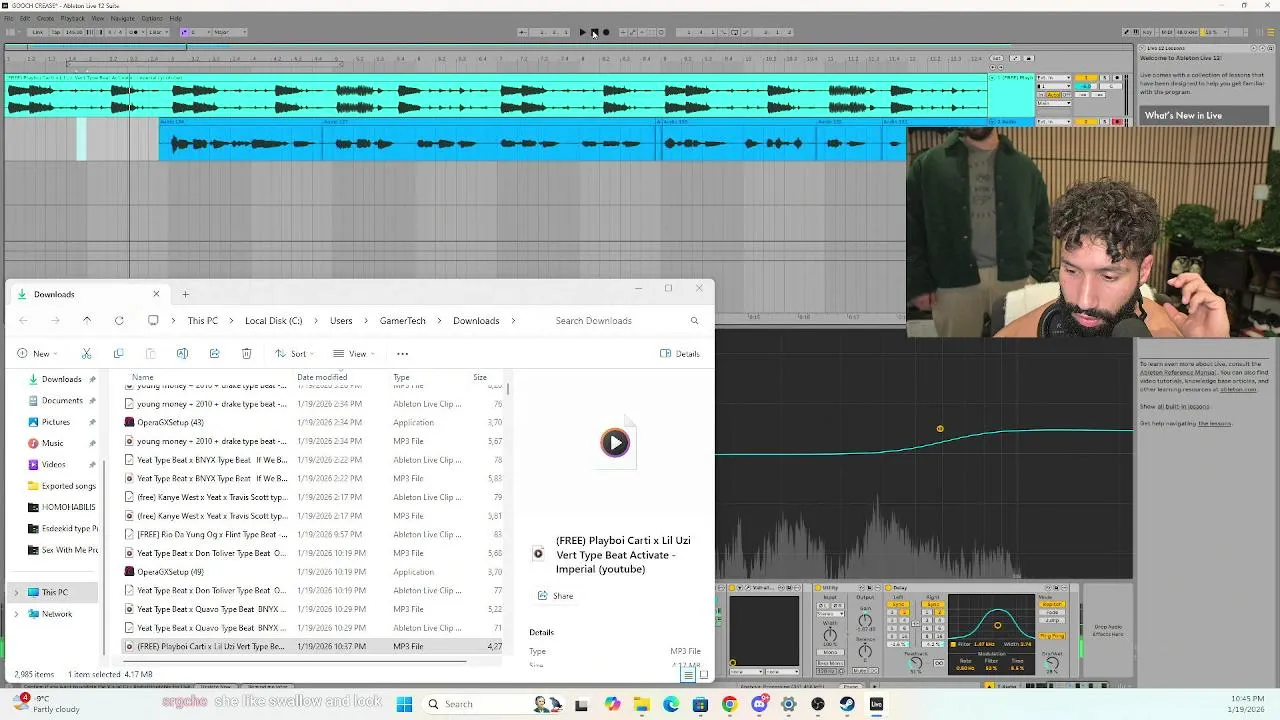Open Ableton's Options menu

(x=152, y=18)
